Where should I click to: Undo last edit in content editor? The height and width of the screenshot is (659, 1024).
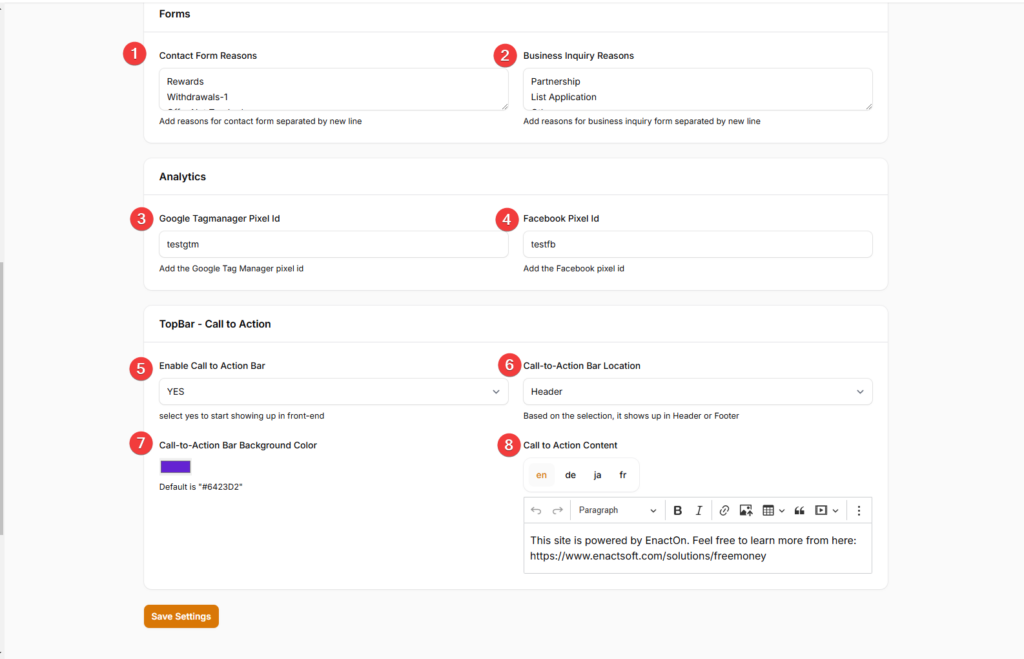click(x=536, y=511)
